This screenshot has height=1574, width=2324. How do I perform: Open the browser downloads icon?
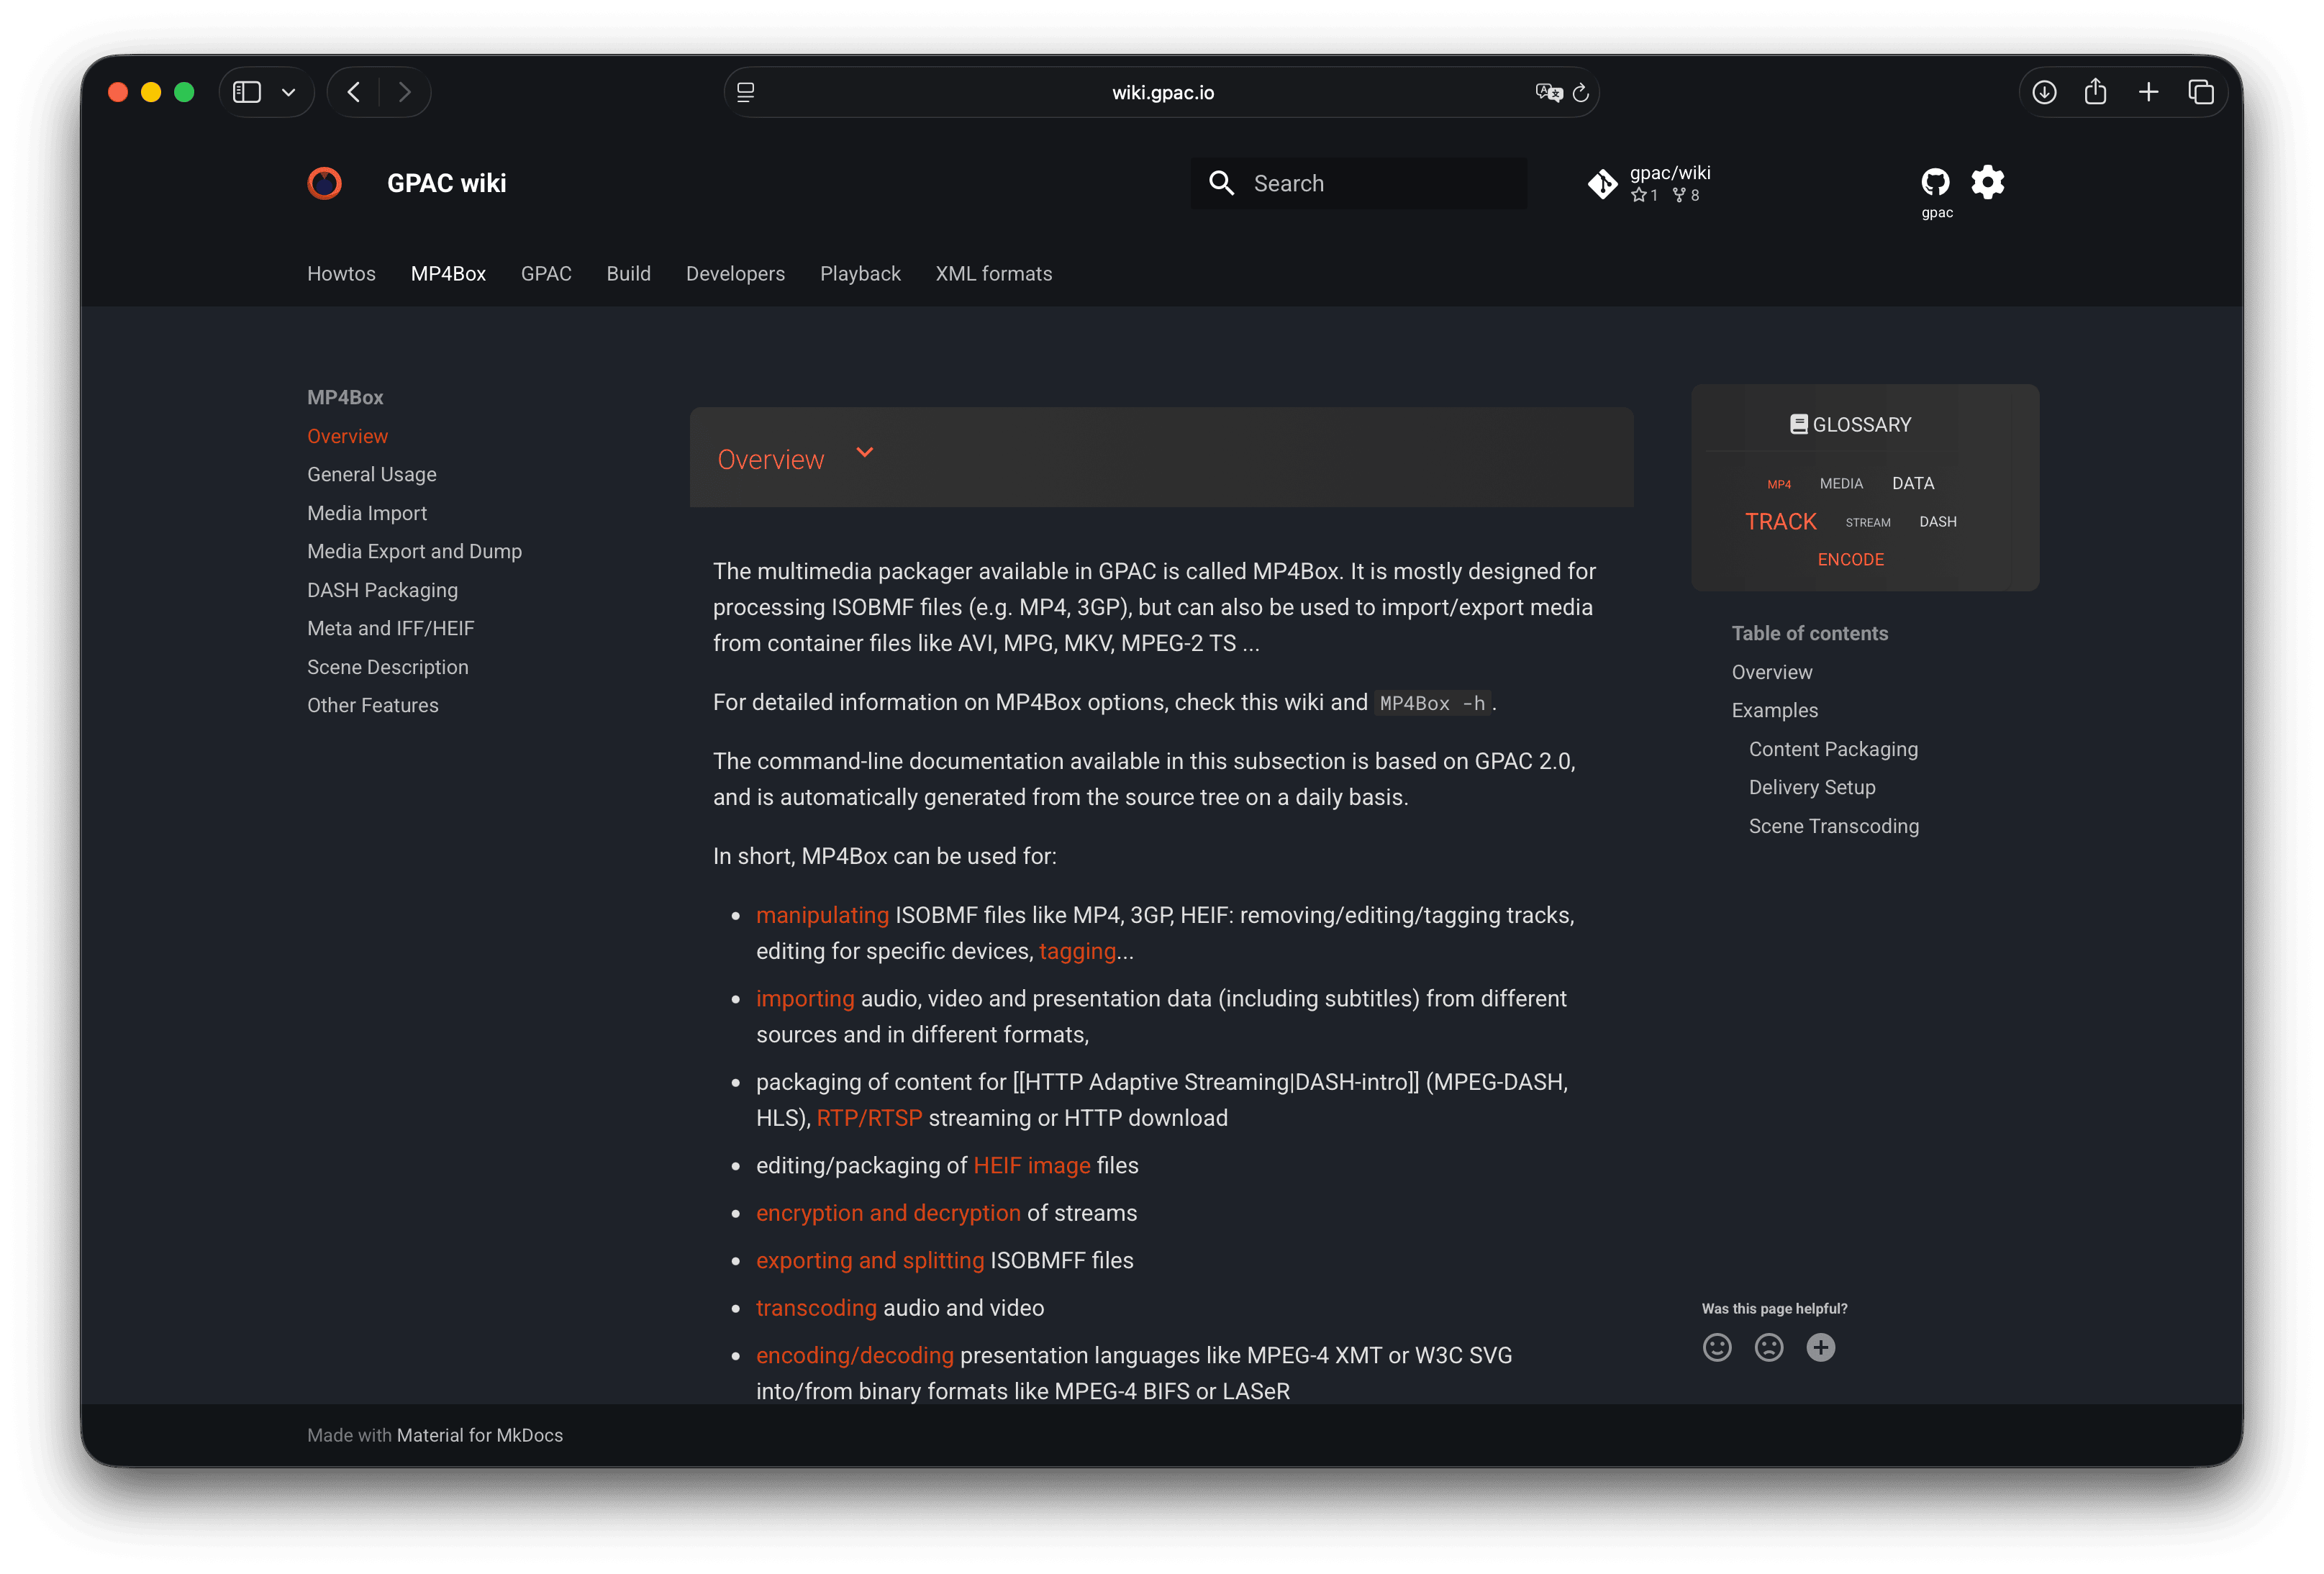coord(2044,92)
